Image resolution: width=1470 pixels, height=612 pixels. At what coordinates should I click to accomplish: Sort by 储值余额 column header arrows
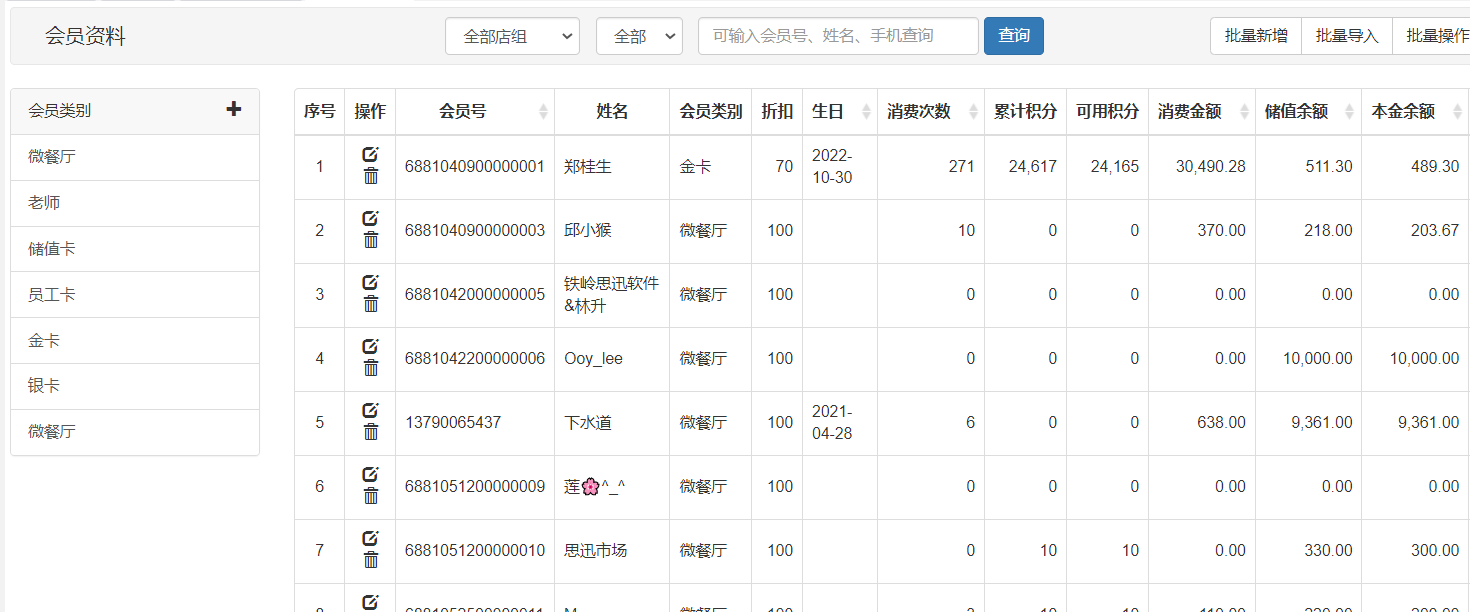click(x=1349, y=112)
